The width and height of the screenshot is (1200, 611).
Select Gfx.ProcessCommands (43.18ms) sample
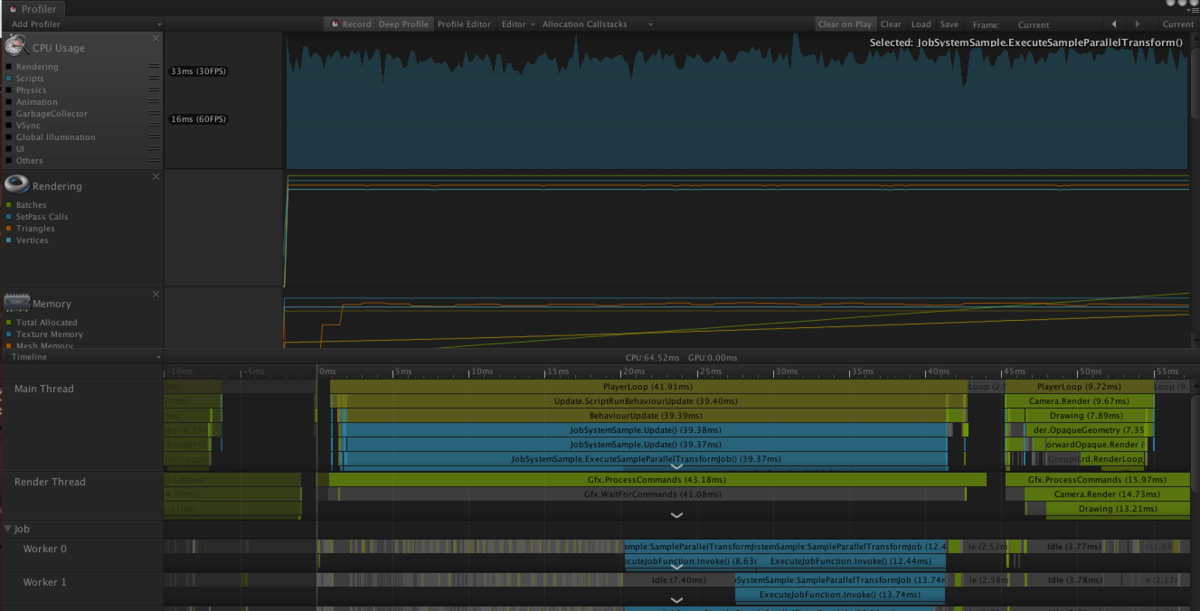tap(657, 480)
